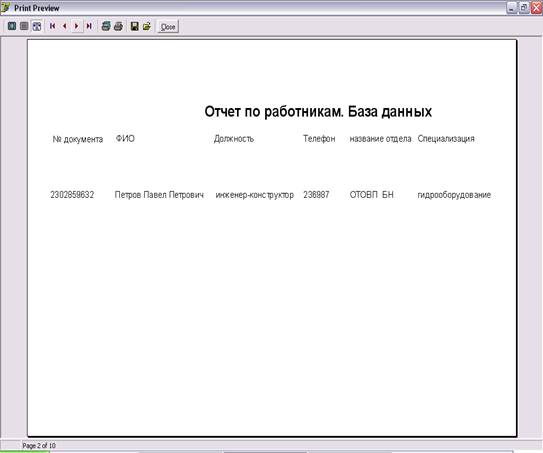Minimize the Print Preview window
The image size is (543, 453).
pyautogui.click(x=511, y=8)
